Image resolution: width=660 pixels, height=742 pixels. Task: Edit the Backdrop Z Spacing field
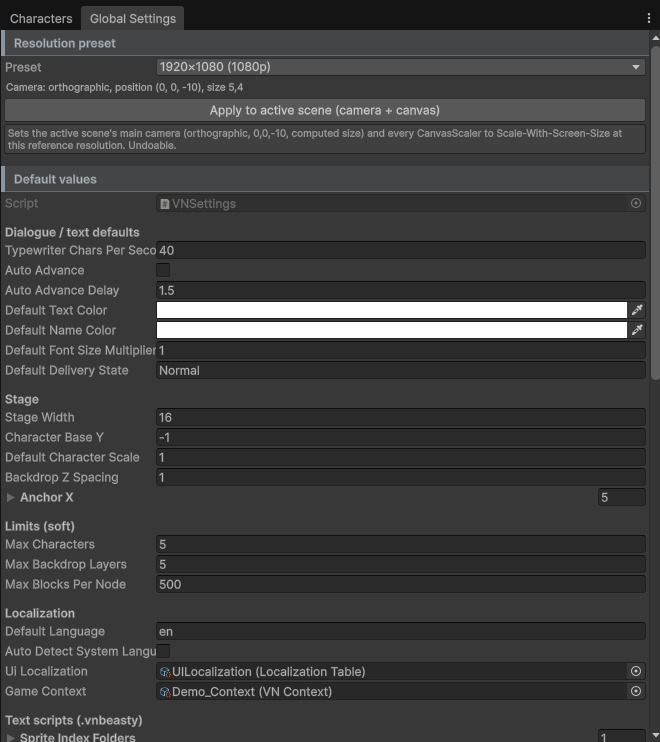[401, 477]
